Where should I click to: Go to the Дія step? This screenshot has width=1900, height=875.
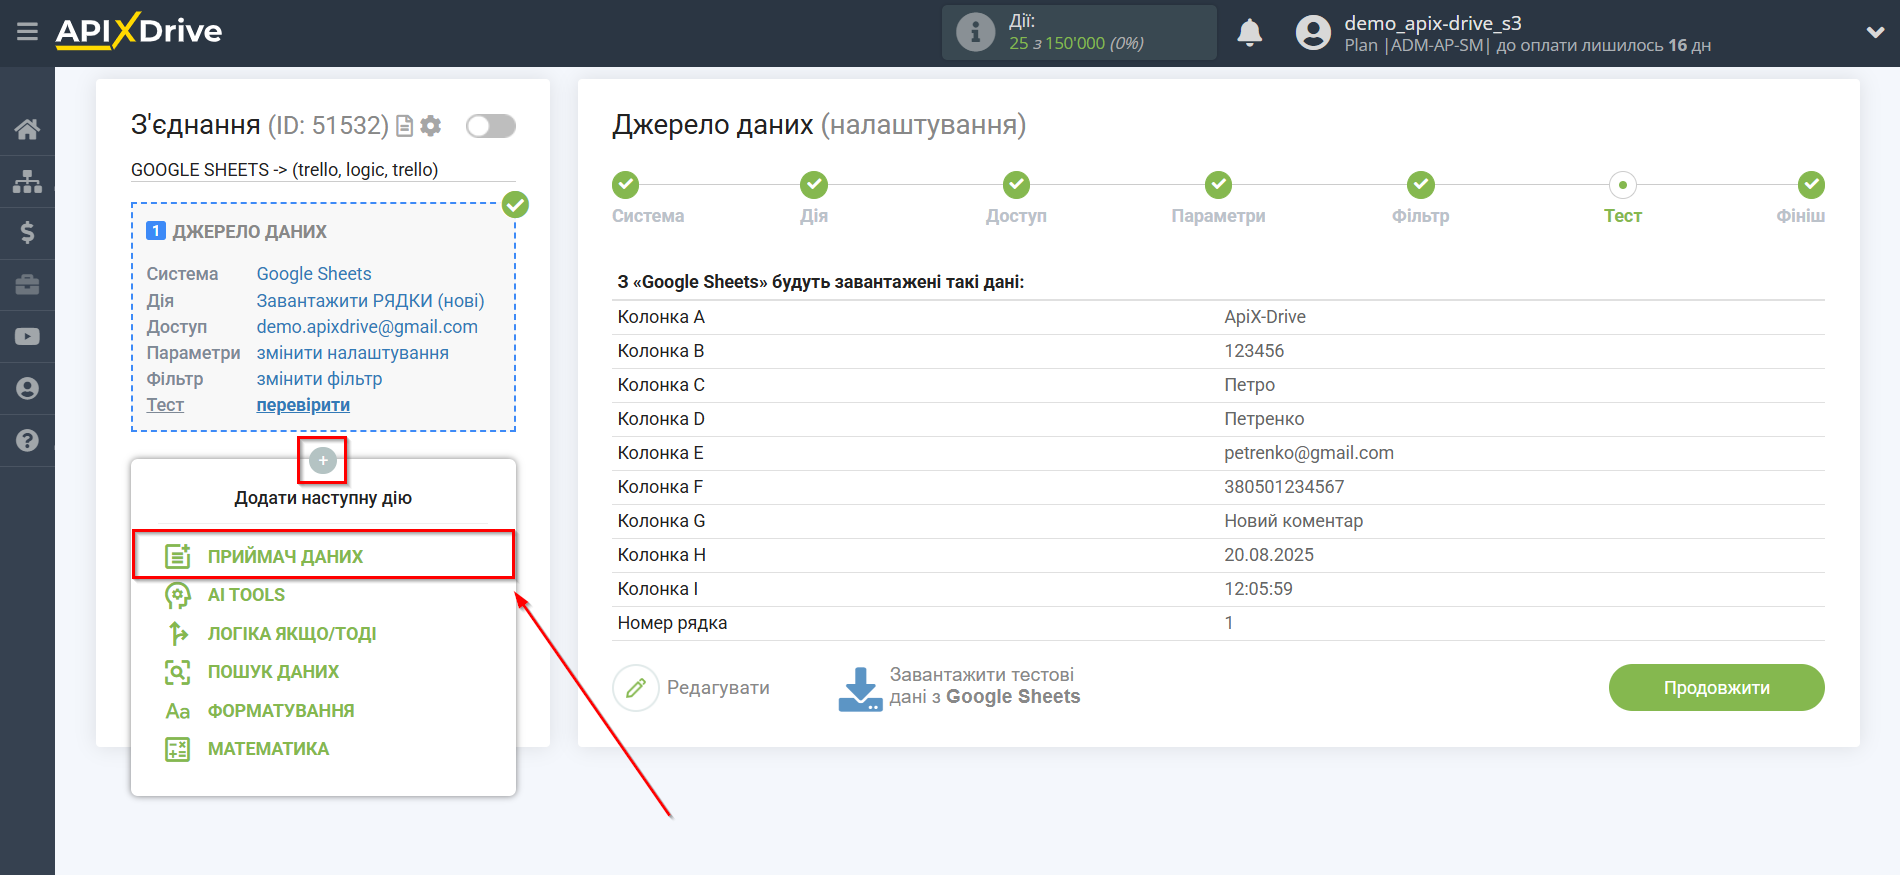coord(814,185)
